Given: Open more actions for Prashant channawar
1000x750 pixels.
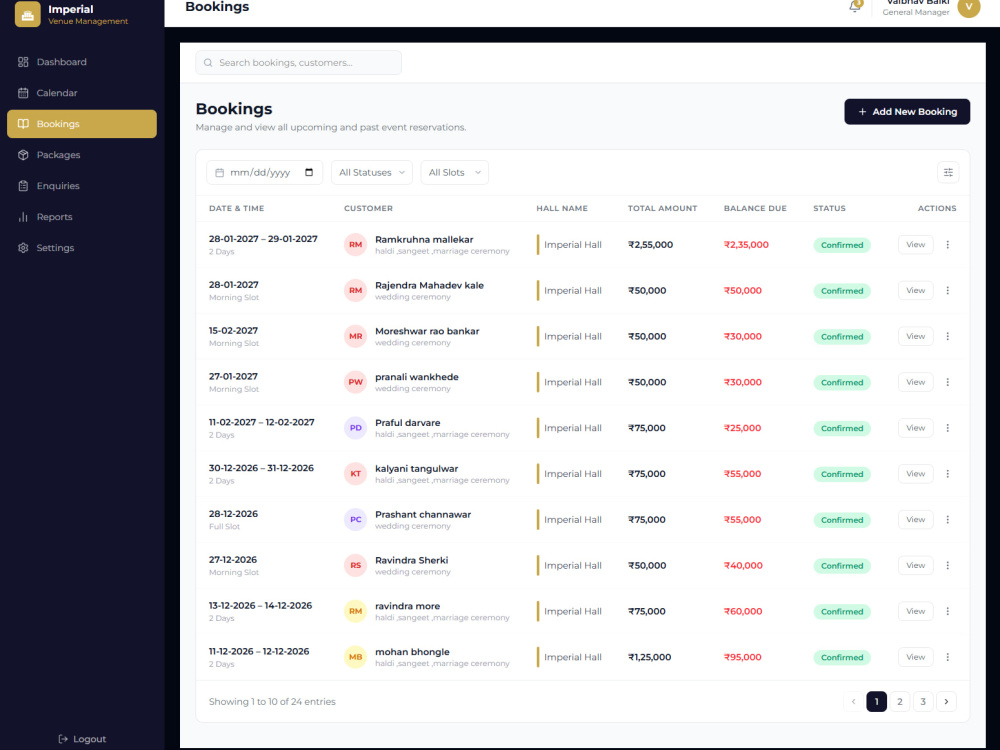Looking at the screenshot, I should (x=947, y=520).
